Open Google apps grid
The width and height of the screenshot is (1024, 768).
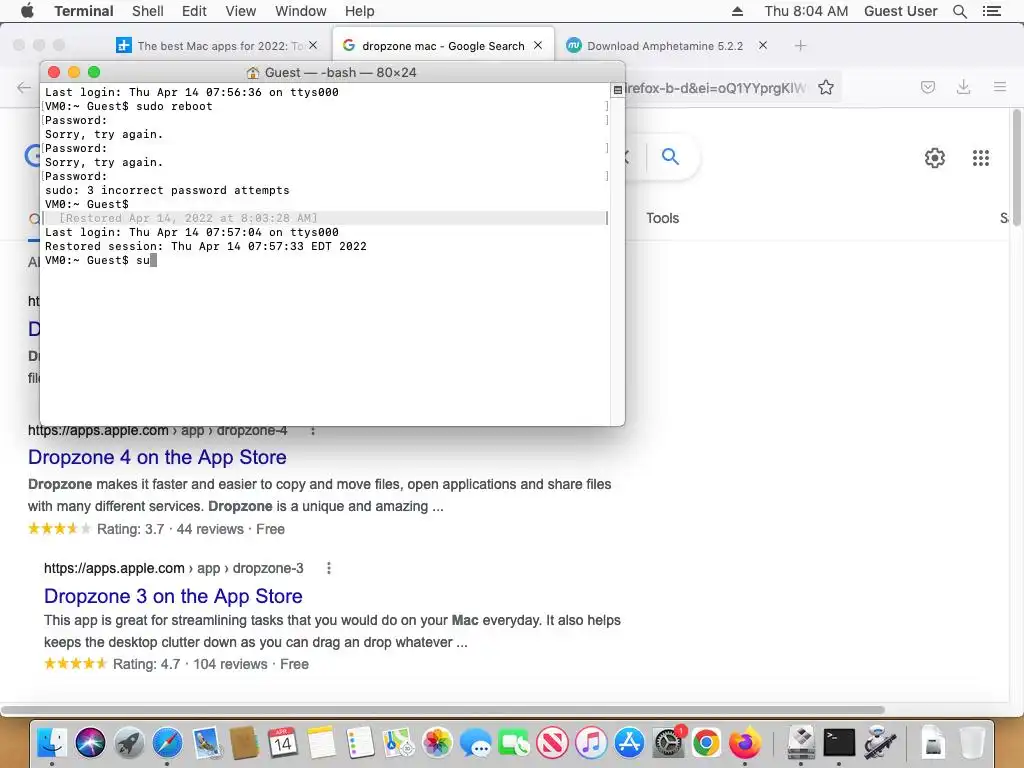click(x=981, y=158)
